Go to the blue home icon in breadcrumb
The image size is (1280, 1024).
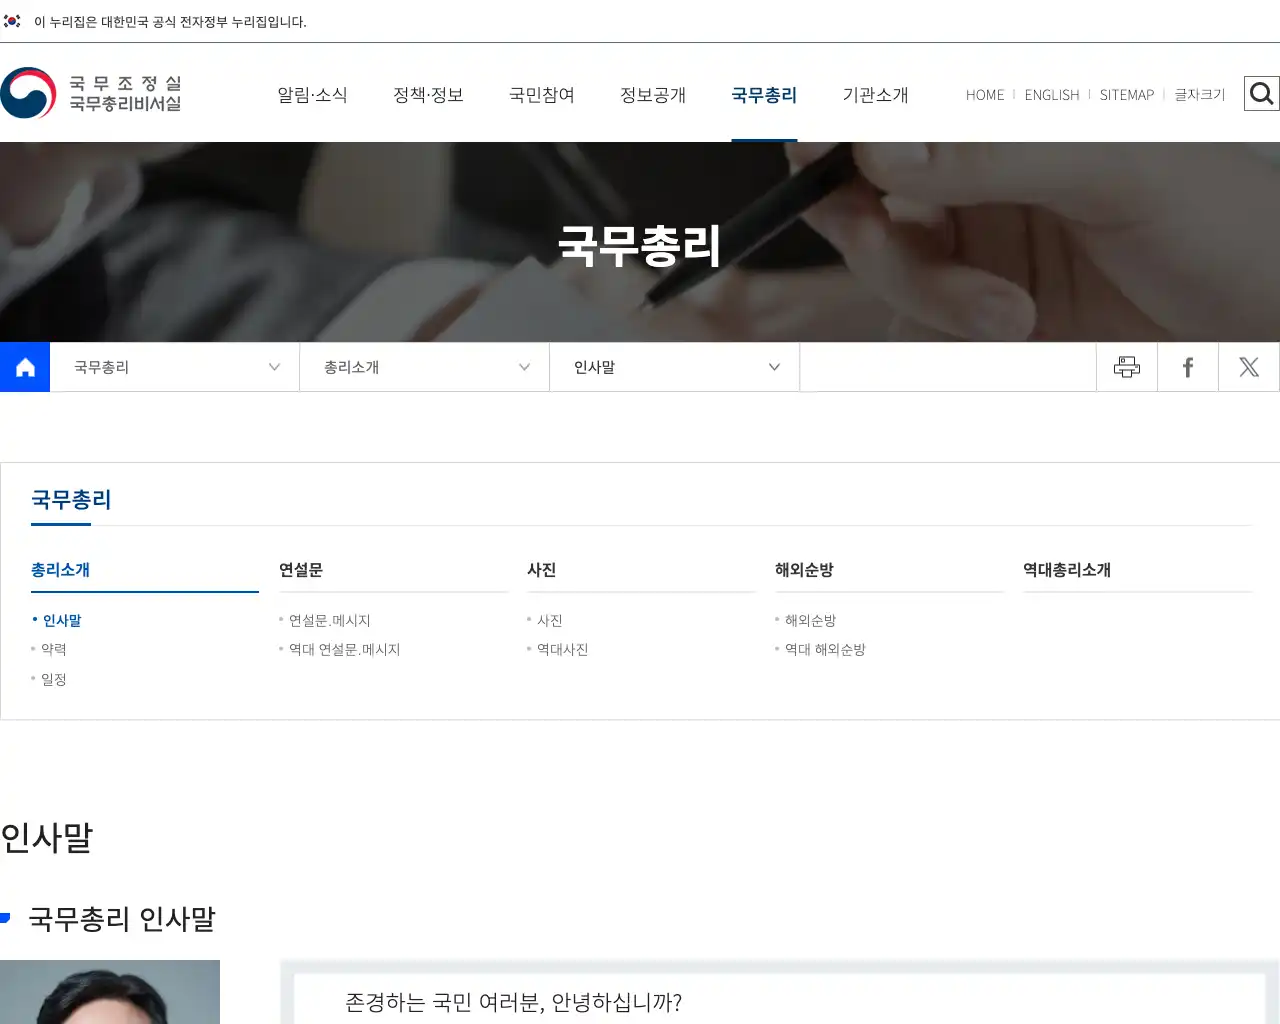[25, 367]
